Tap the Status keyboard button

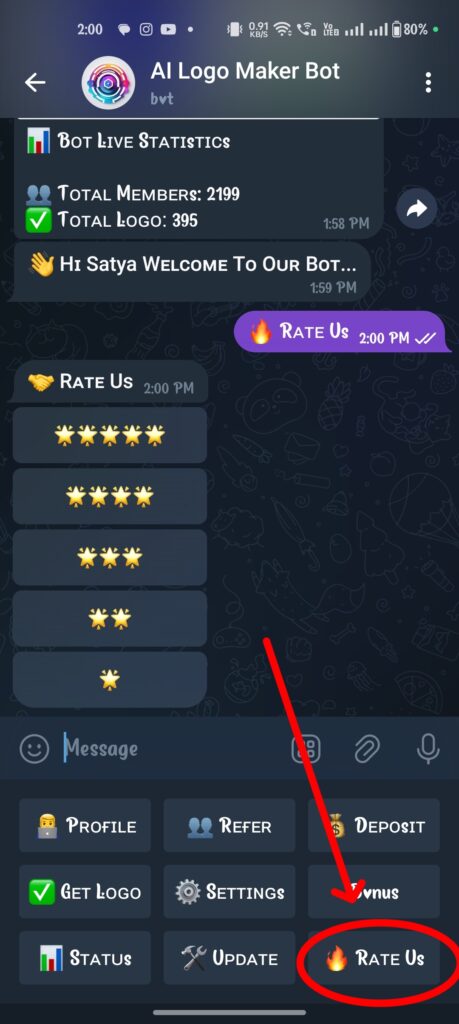pos(85,959)
